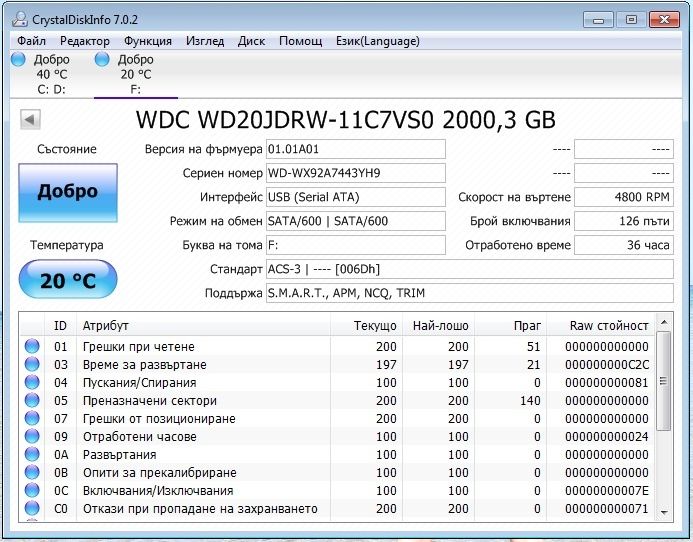Open the Редактор menu

tap(85, 41)
